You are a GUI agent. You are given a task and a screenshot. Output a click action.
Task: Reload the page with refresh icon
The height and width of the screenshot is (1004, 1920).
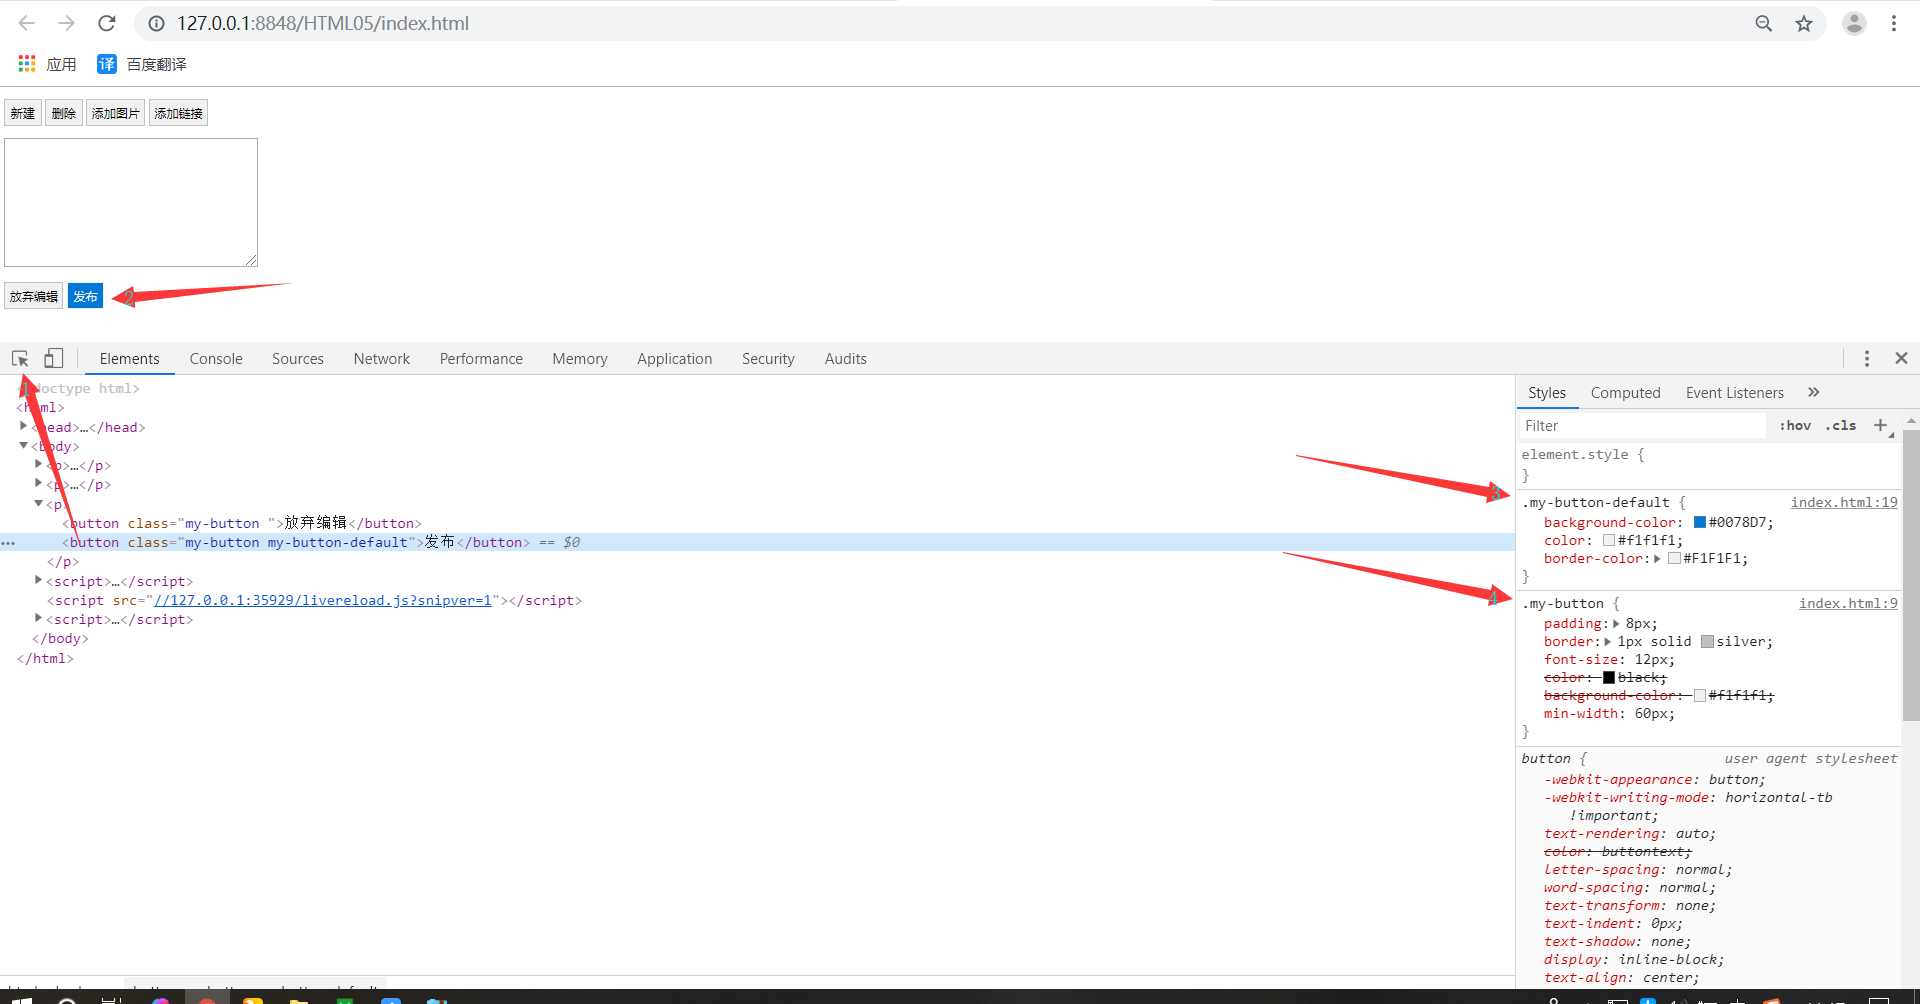pyautogui.click(x=107, y=23)
